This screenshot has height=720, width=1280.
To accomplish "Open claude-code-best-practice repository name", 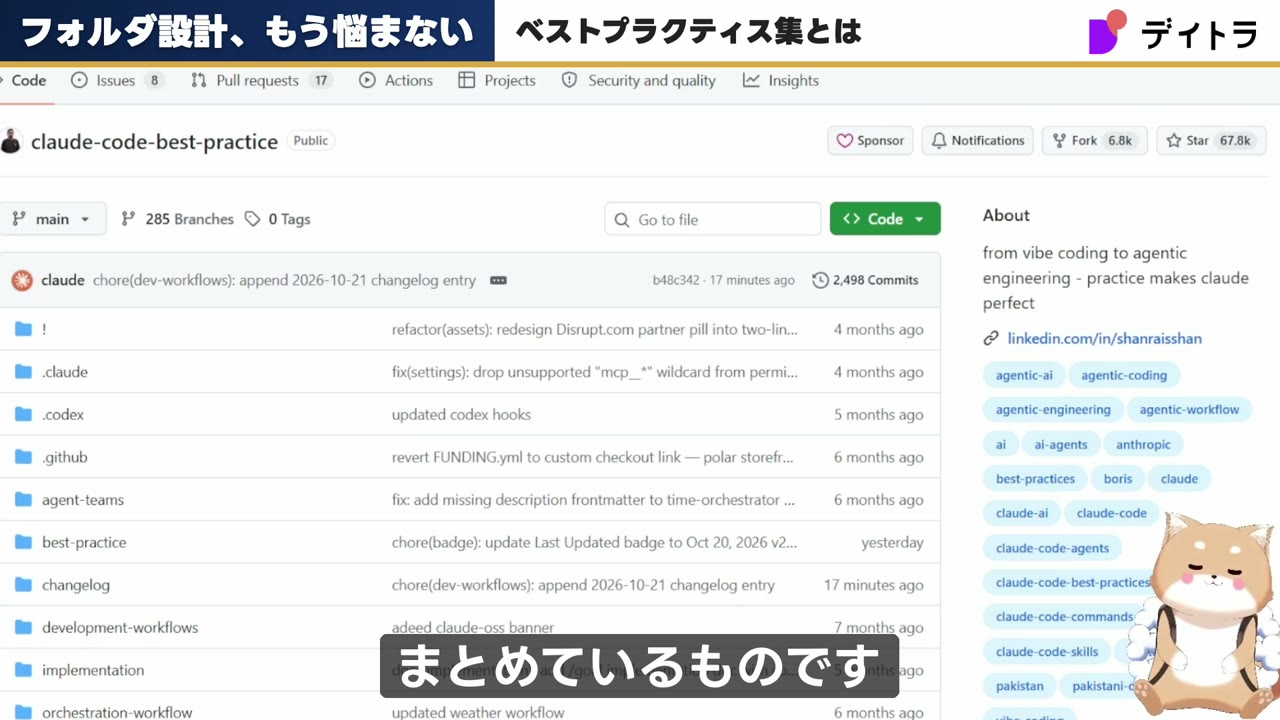I will point(154,141).
